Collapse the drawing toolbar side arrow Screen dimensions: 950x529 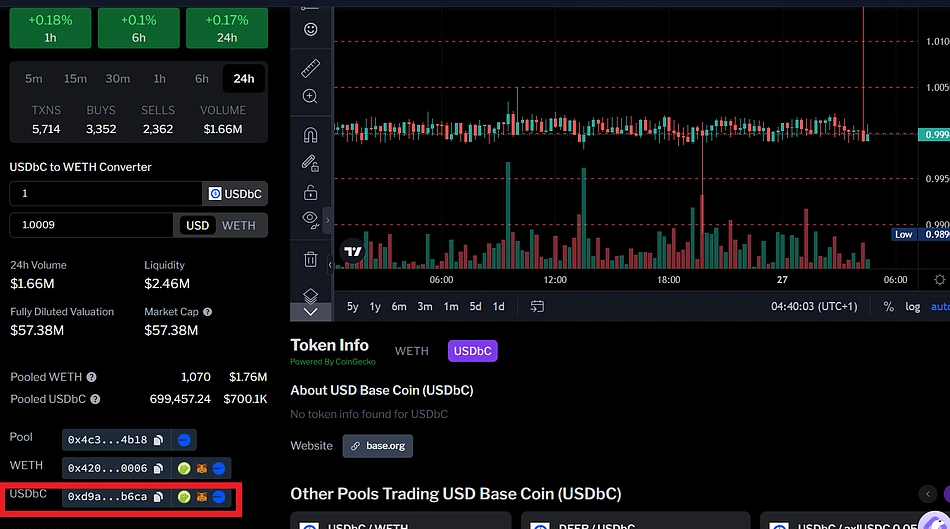(328, 220)
